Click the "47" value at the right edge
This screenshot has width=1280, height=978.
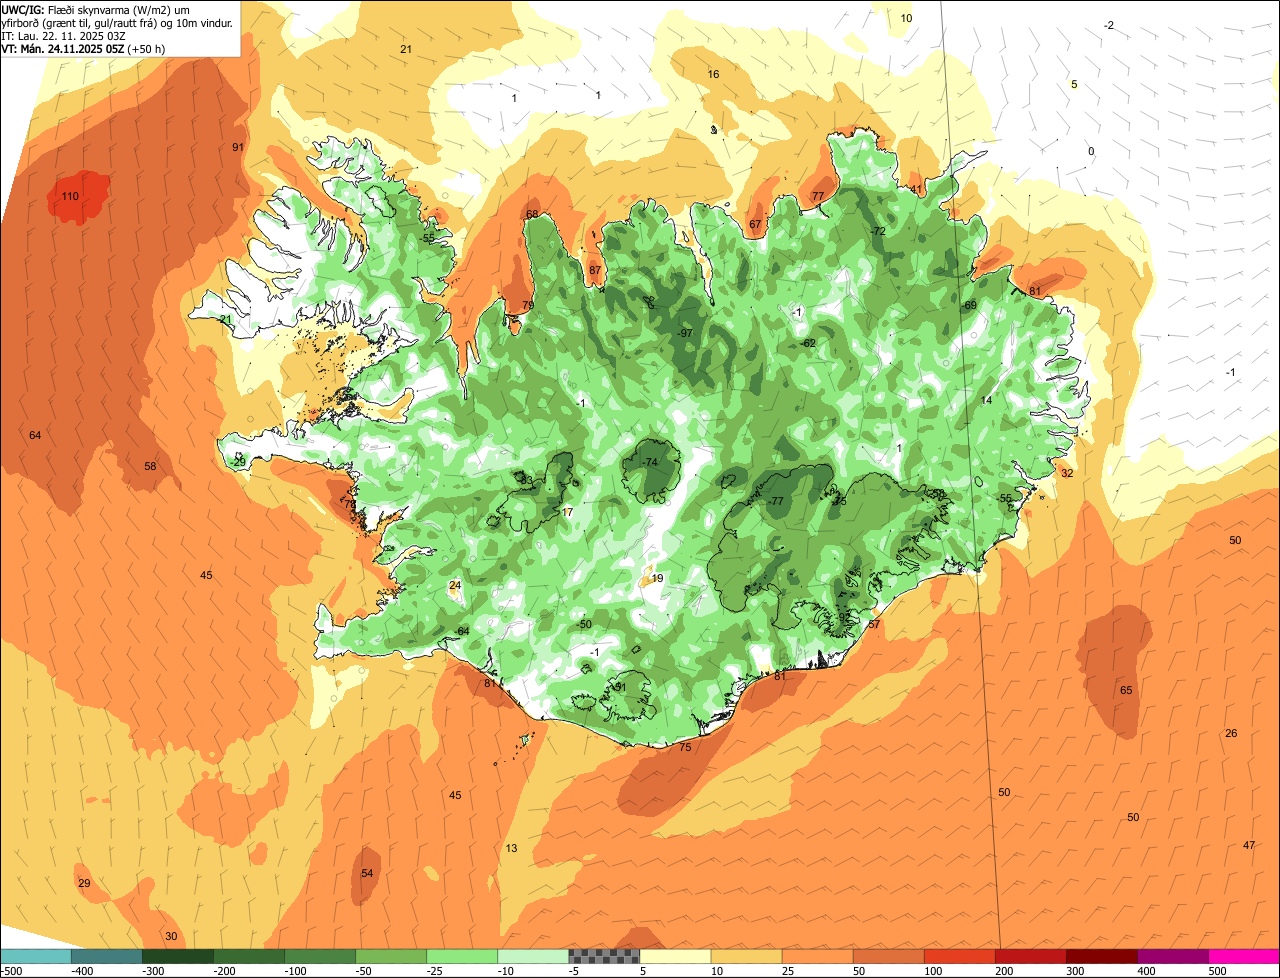pyautogui.click(x=1249, y=845)
